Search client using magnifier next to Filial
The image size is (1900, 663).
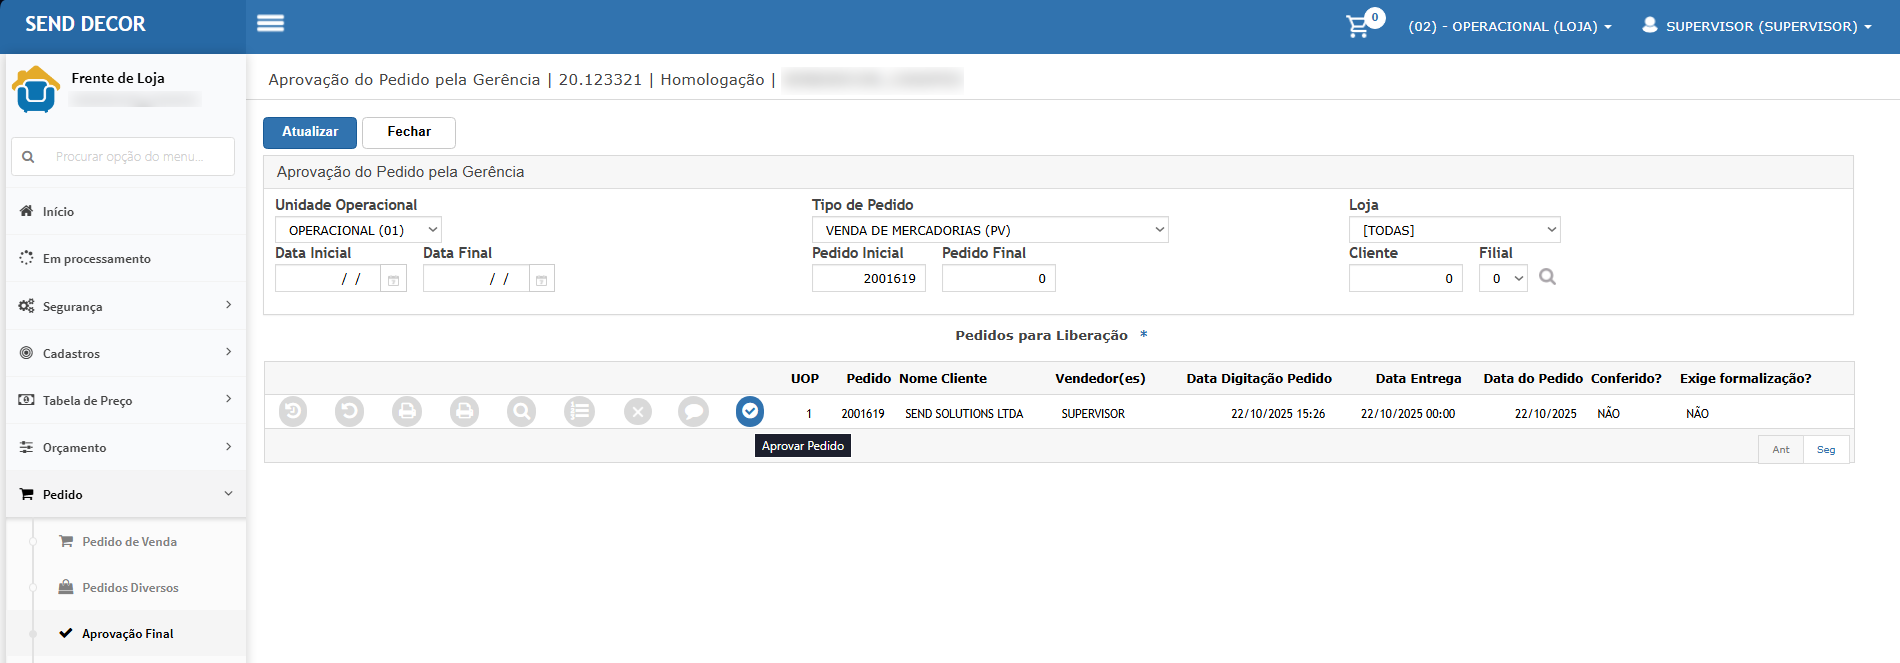click(x=1547, y=278)
